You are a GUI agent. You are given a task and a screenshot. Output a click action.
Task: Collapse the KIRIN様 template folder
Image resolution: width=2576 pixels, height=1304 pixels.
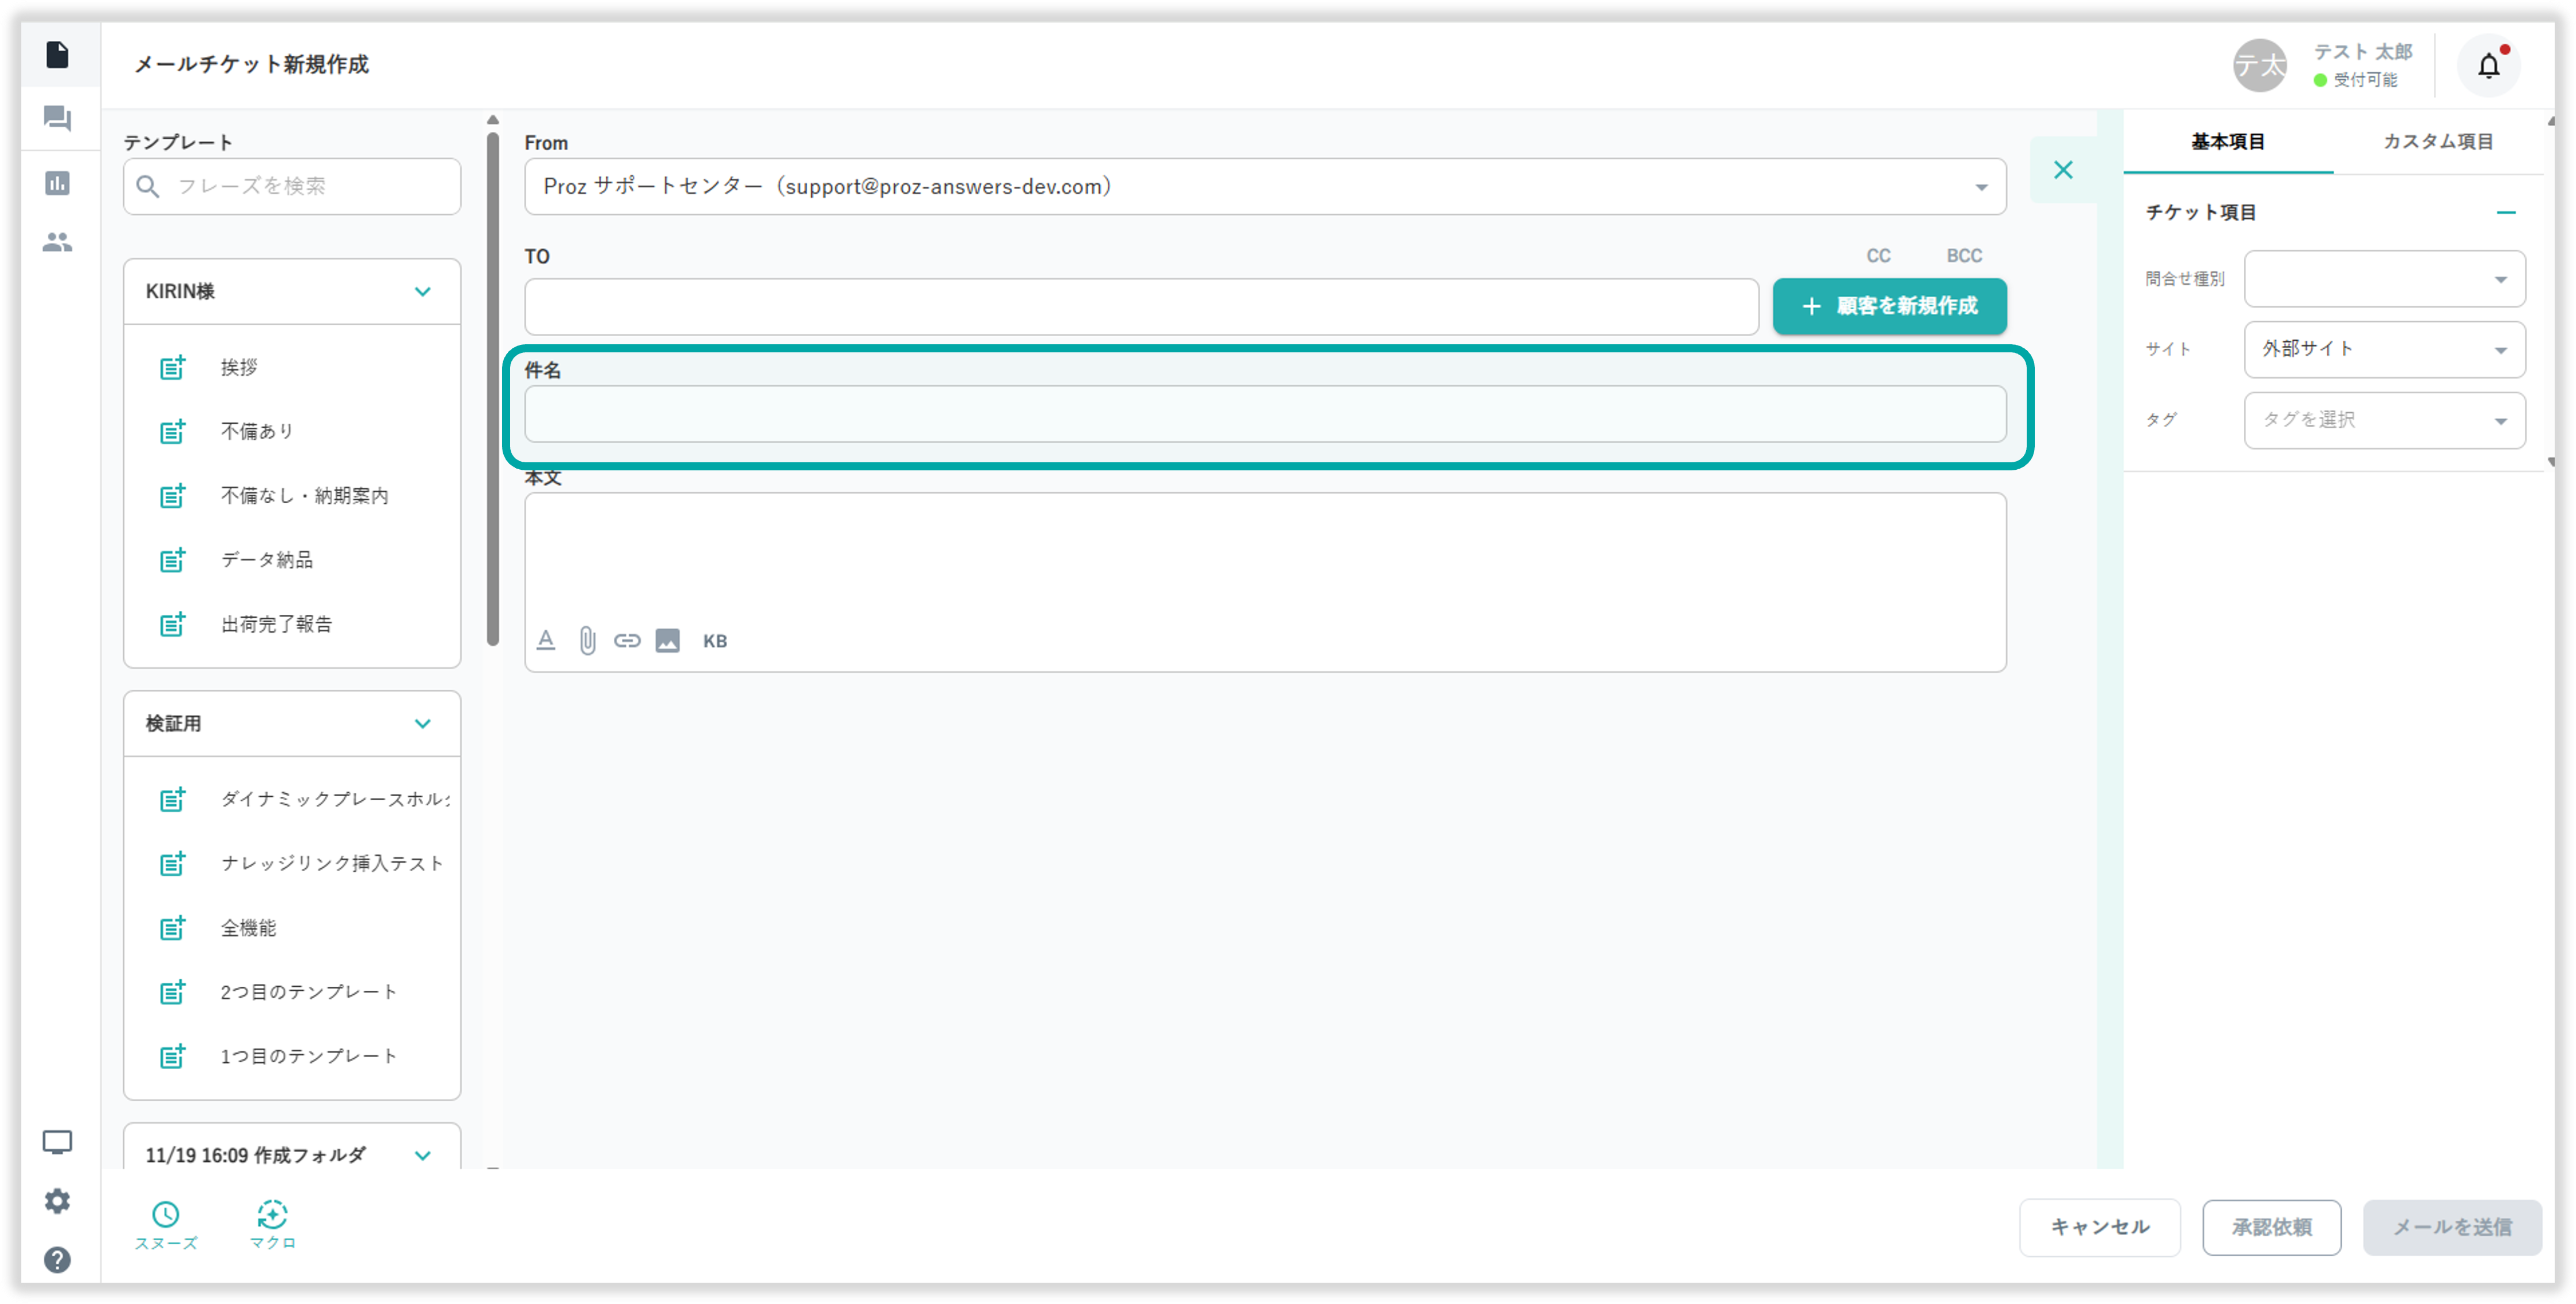pos(423,292)
